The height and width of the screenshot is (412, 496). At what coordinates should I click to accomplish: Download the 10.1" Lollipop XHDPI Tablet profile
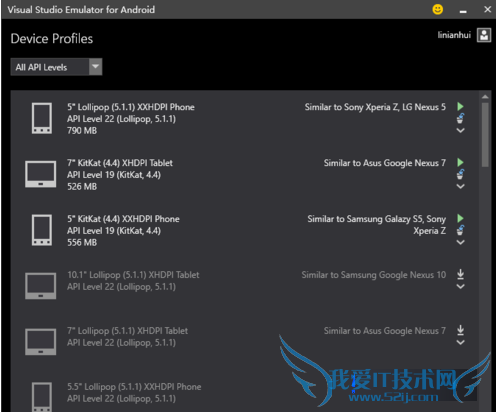coord(460,274)
